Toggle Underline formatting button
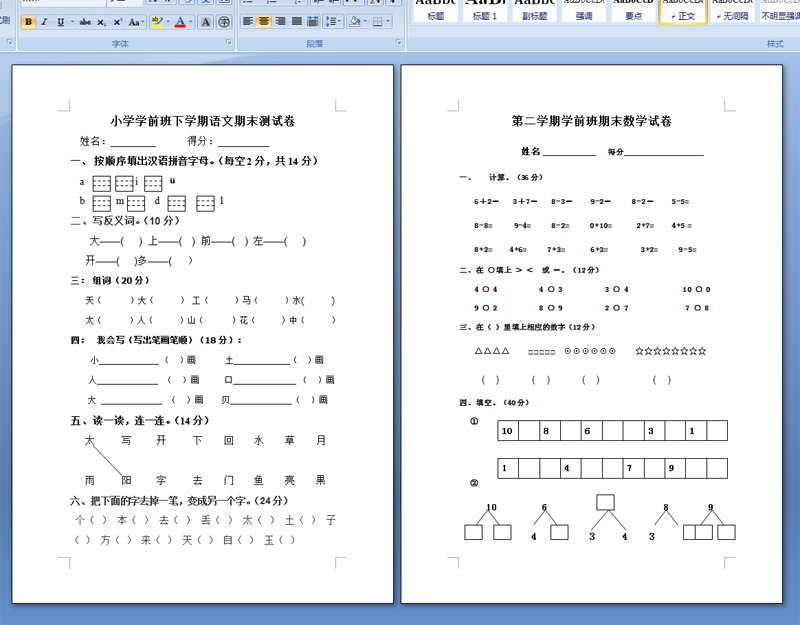800x625 pixels. click(61, 22)
